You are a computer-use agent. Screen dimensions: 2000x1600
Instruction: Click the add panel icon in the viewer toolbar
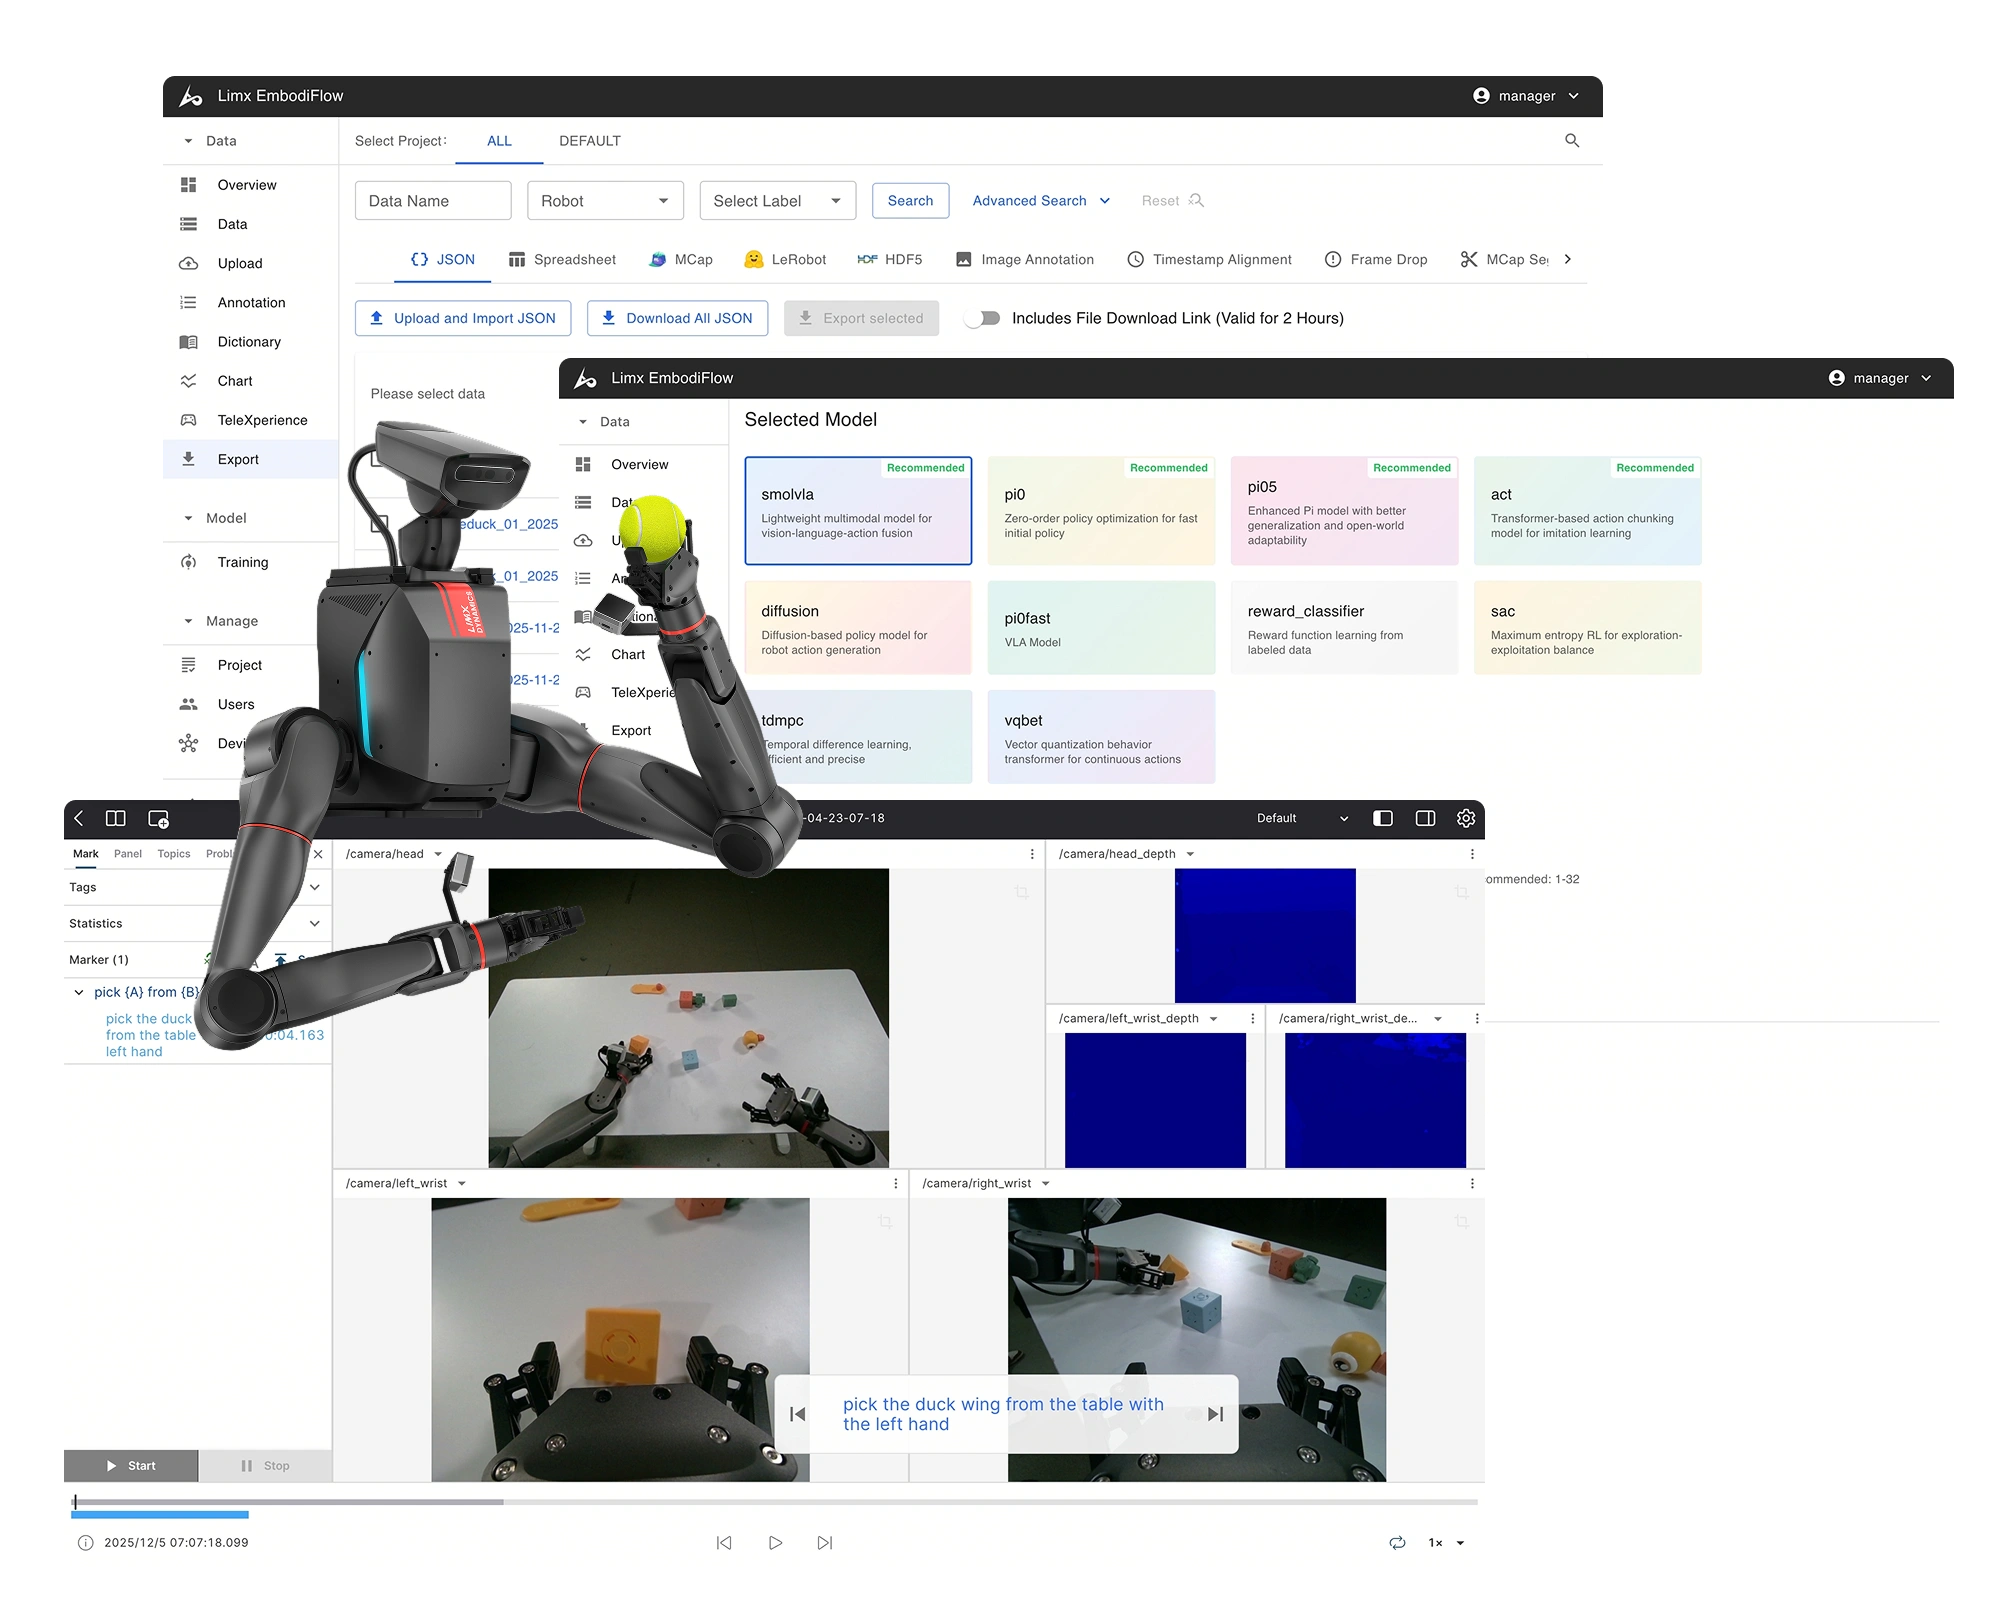tap(158, 819)
